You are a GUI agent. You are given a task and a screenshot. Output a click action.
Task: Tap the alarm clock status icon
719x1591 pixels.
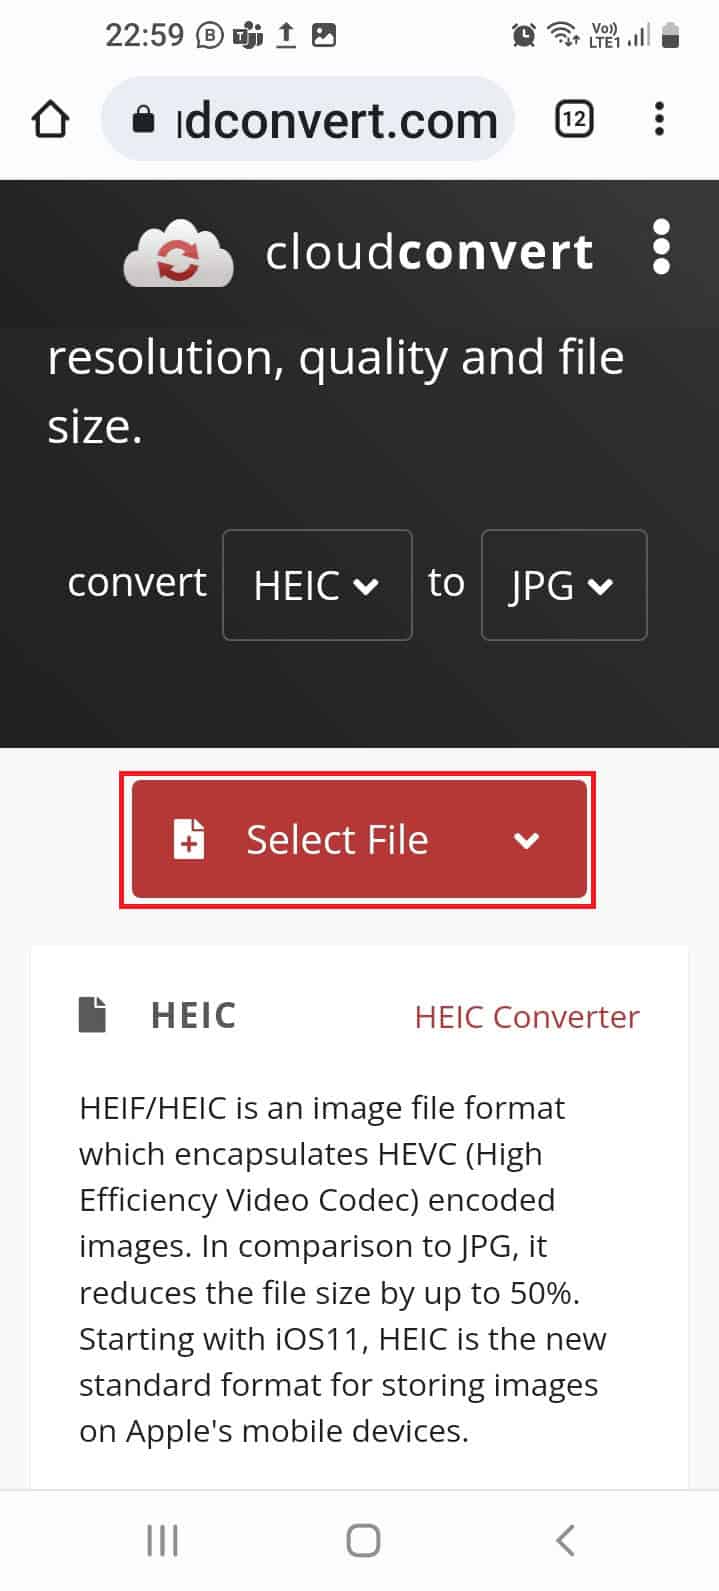(x=522, y=35)
